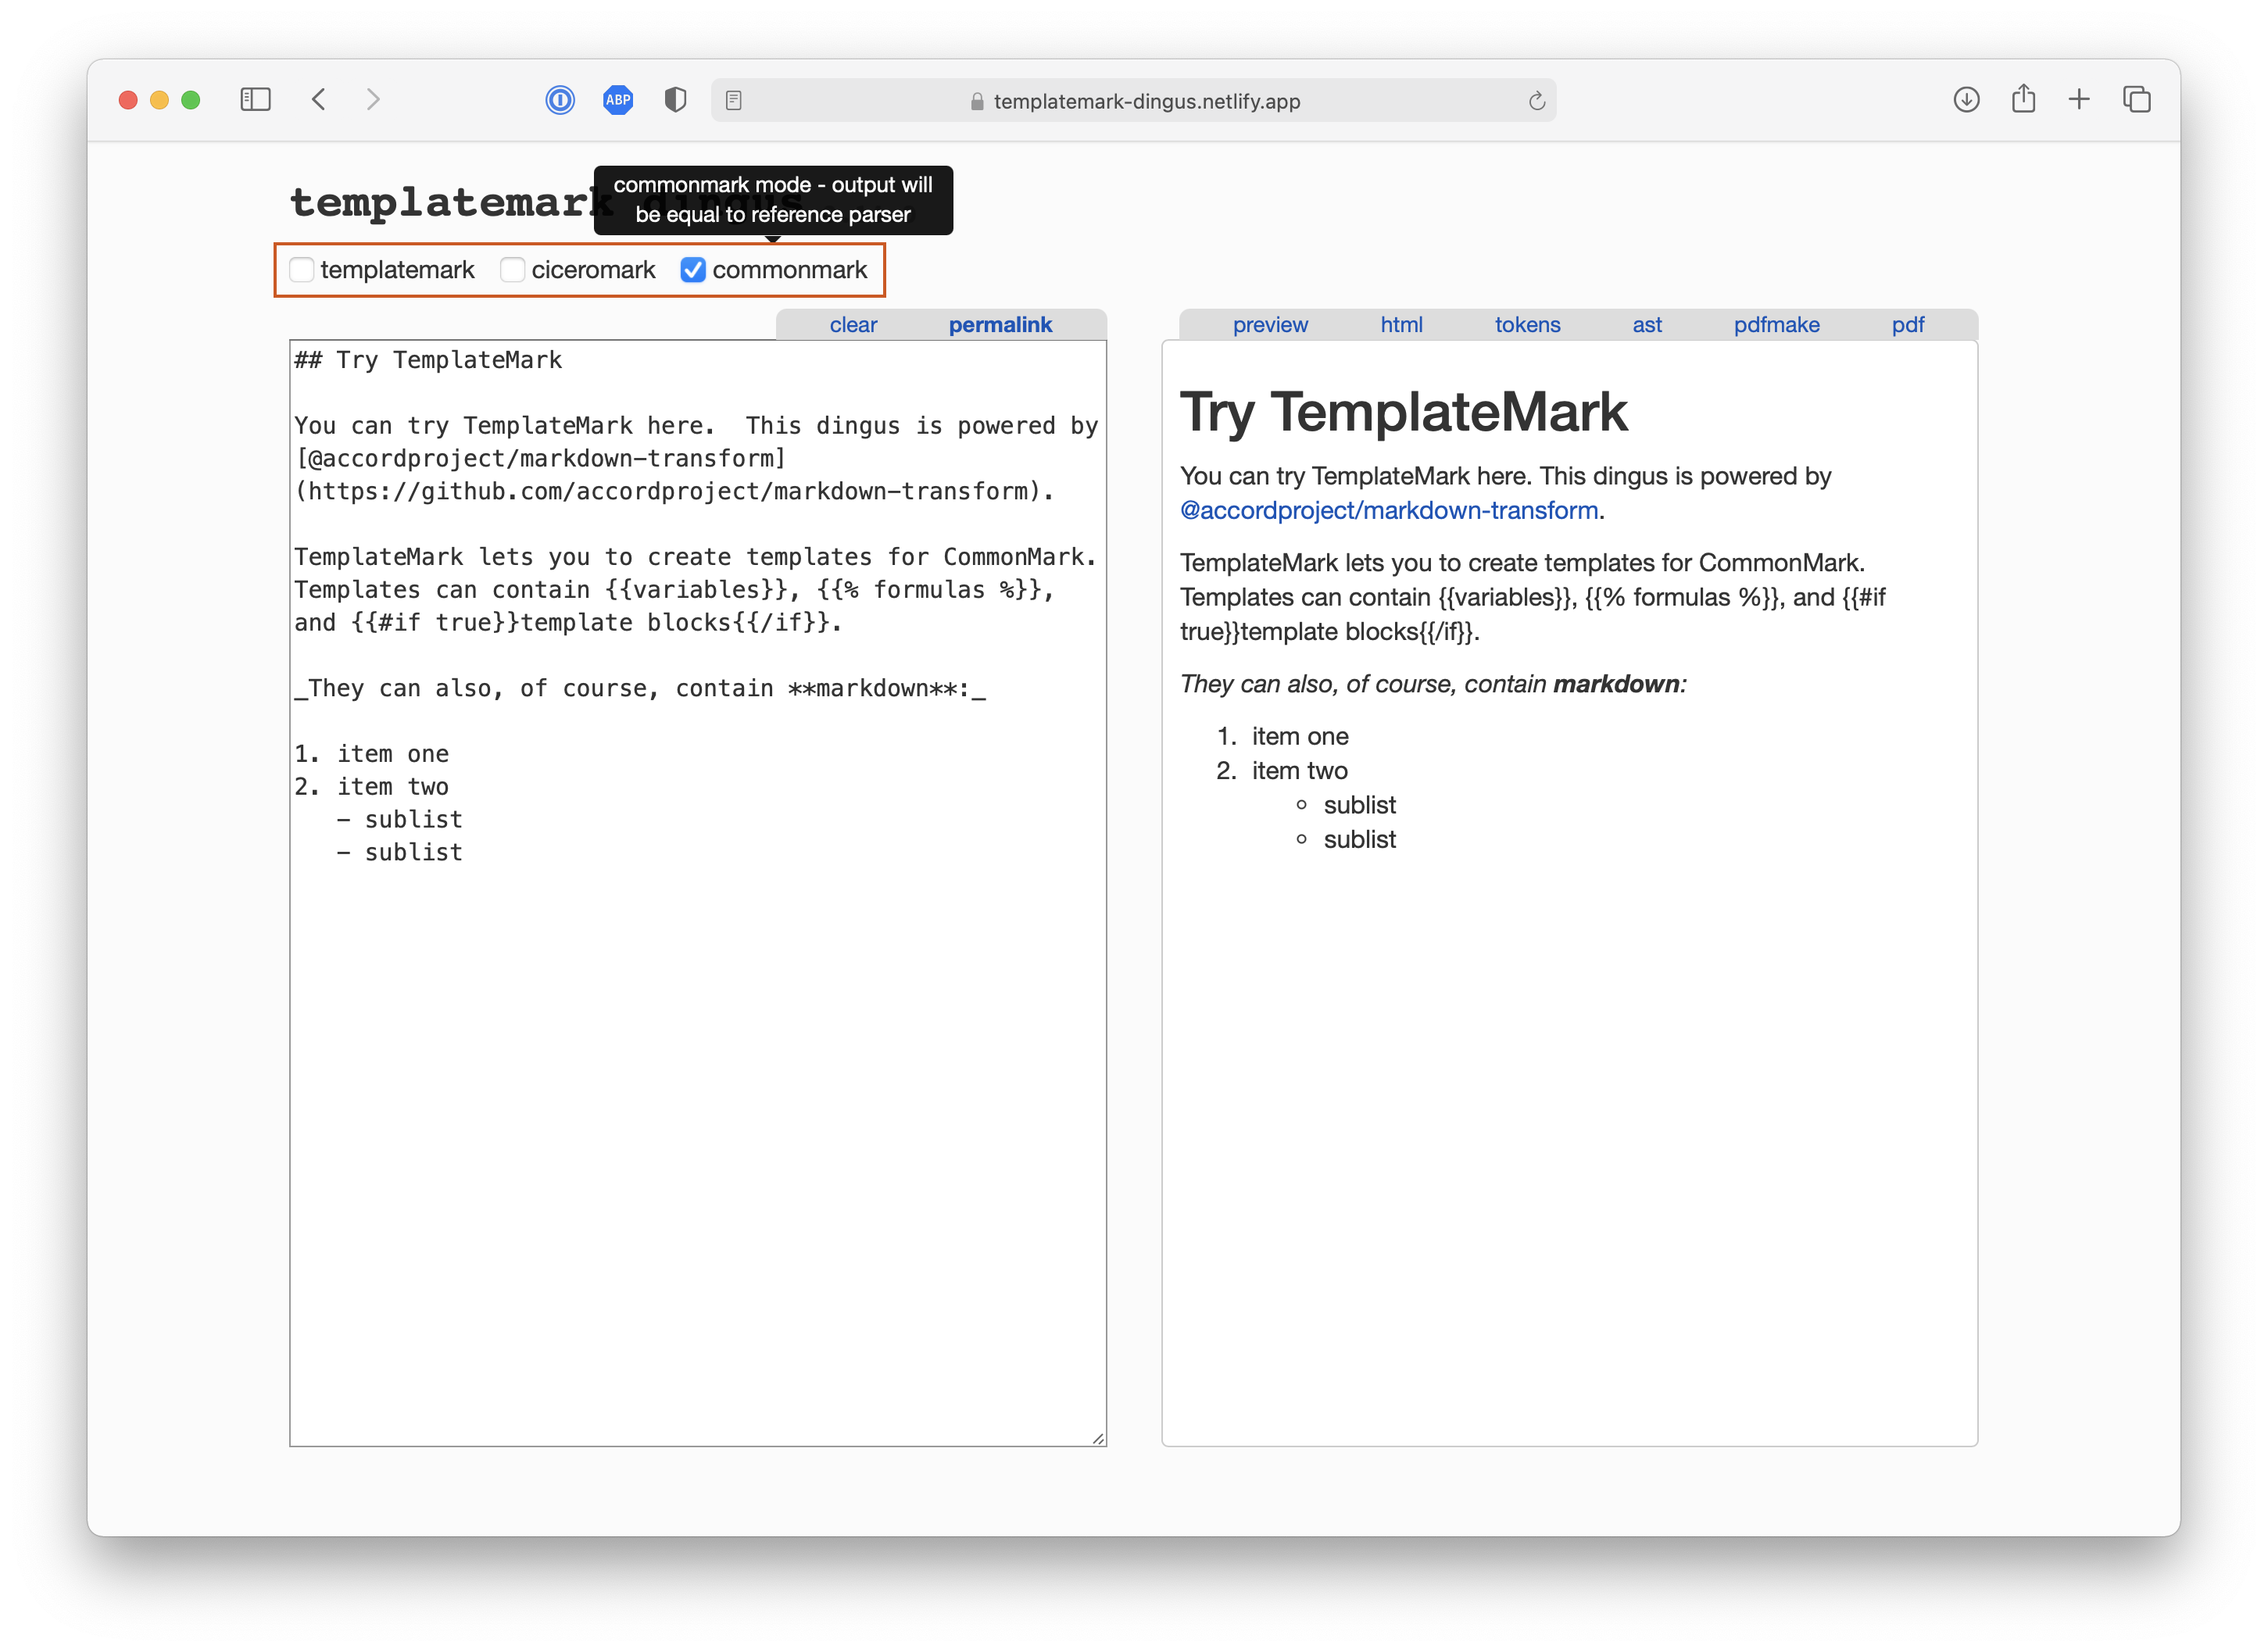2268x1652 pixels.
Task: Click the permalink link
Action: pyautogui.click(x=1000, y=325)
